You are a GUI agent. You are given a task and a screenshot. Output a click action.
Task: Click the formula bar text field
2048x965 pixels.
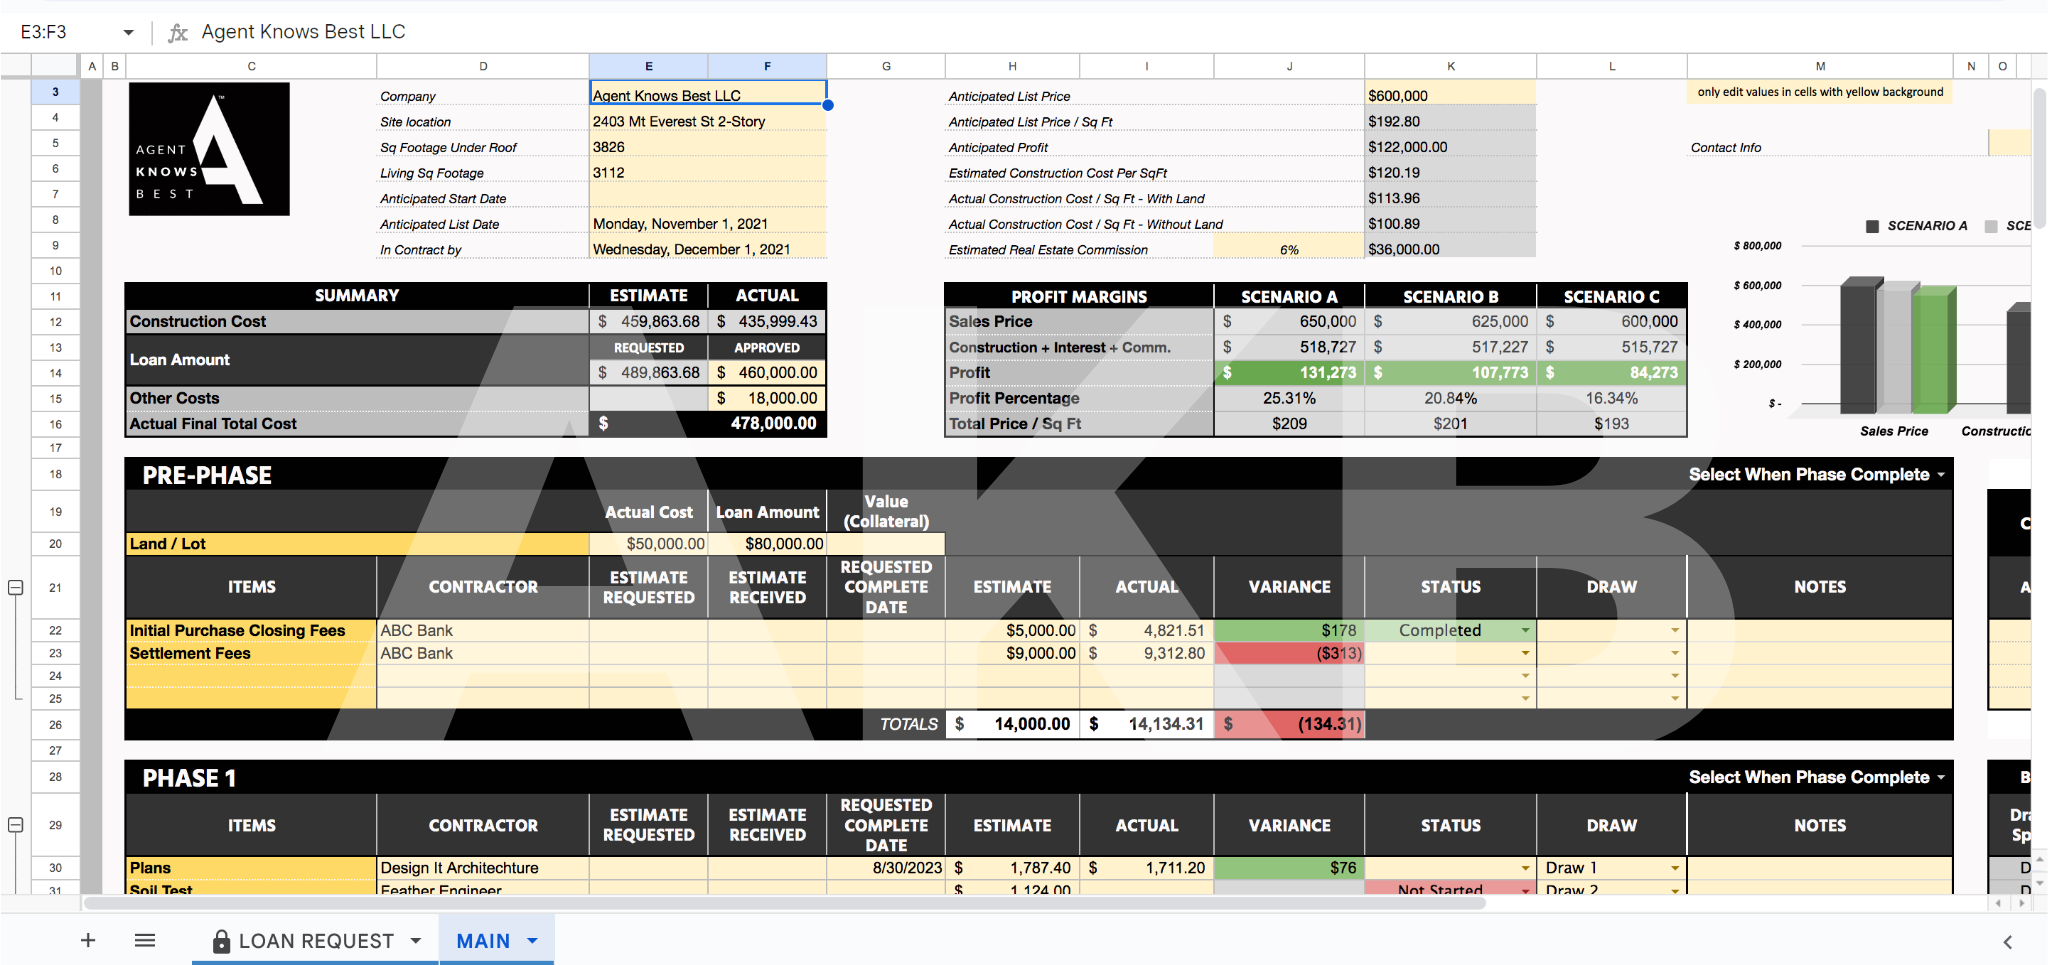pos(1000,32)
